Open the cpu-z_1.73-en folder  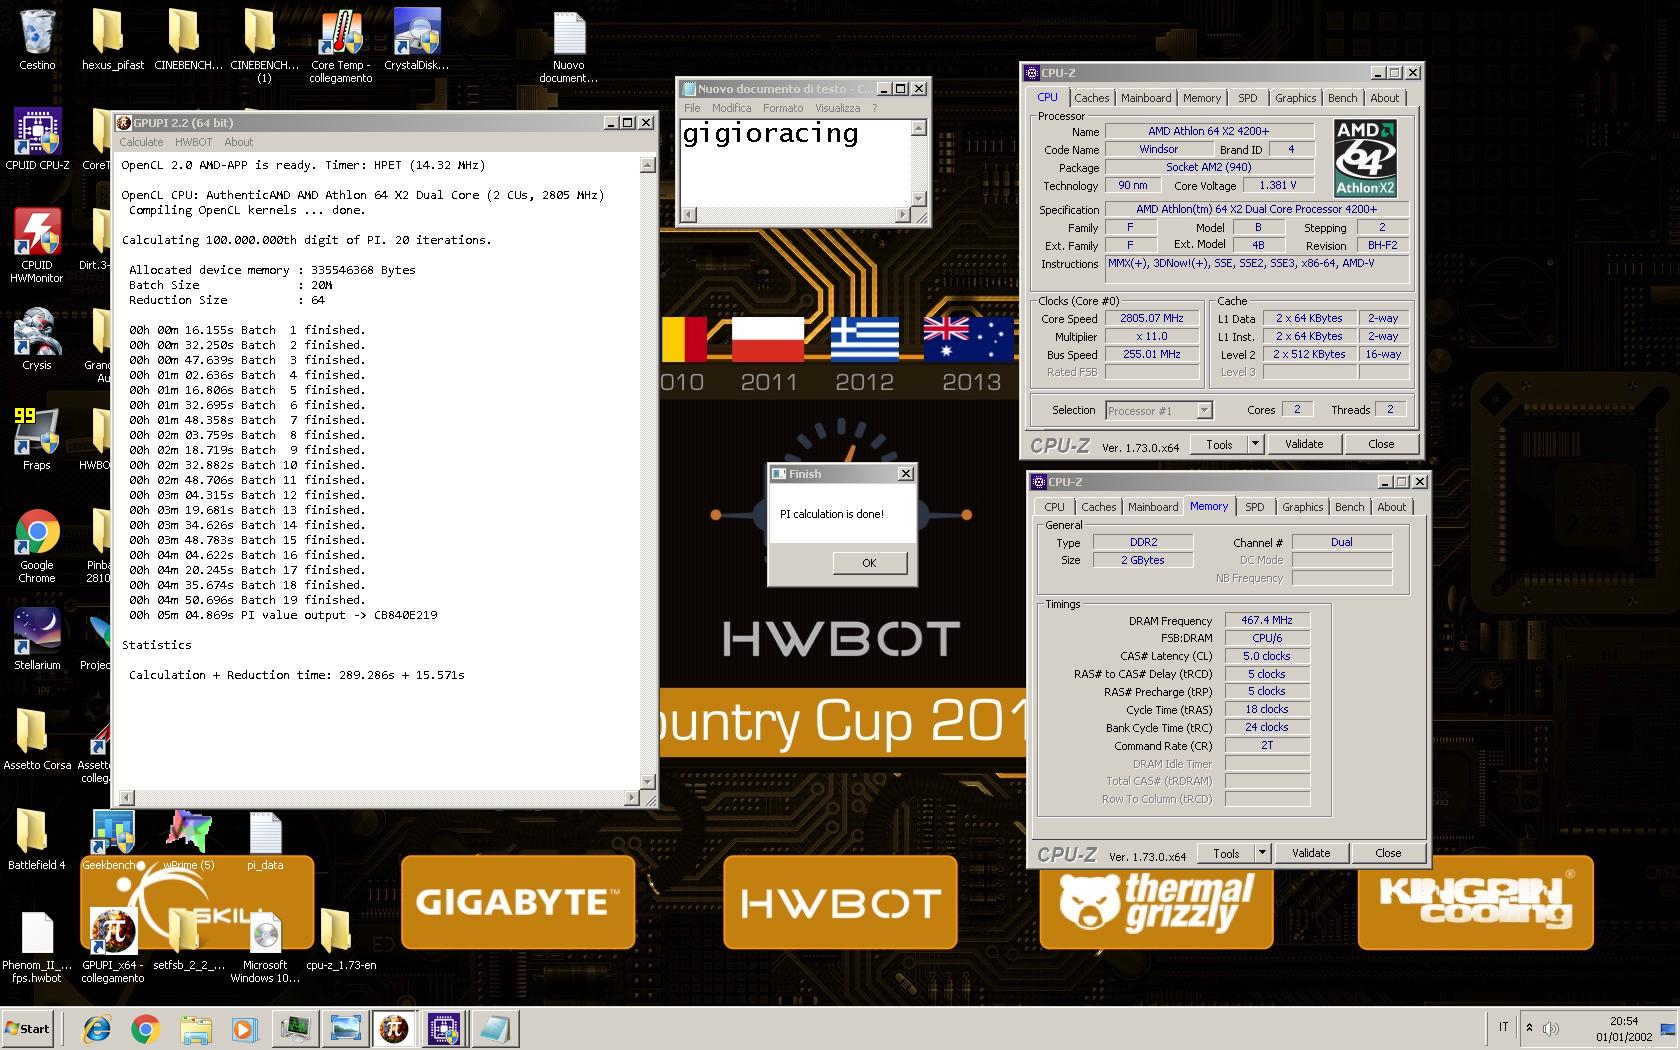[x=341, y=940]
